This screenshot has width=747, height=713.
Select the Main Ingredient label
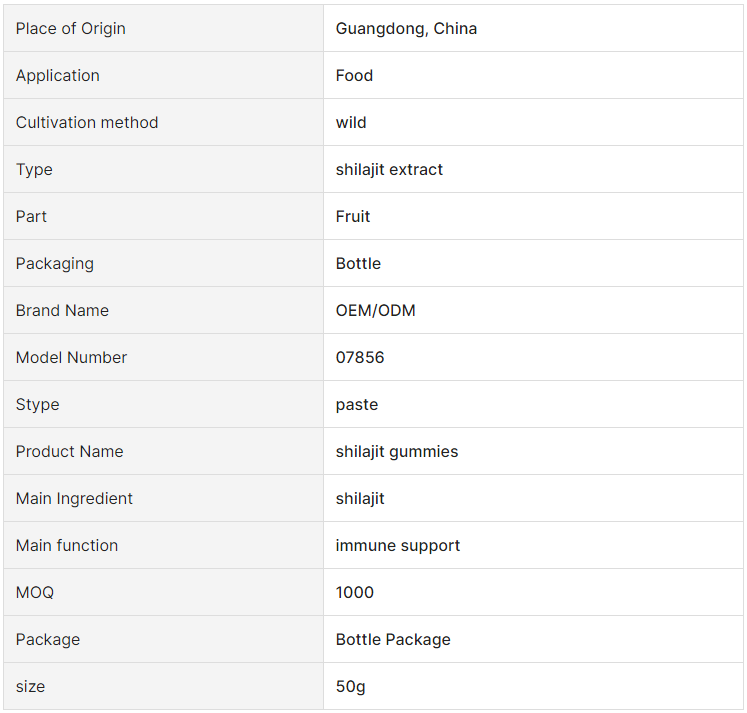pyautogui.click(x=74, y=499)
